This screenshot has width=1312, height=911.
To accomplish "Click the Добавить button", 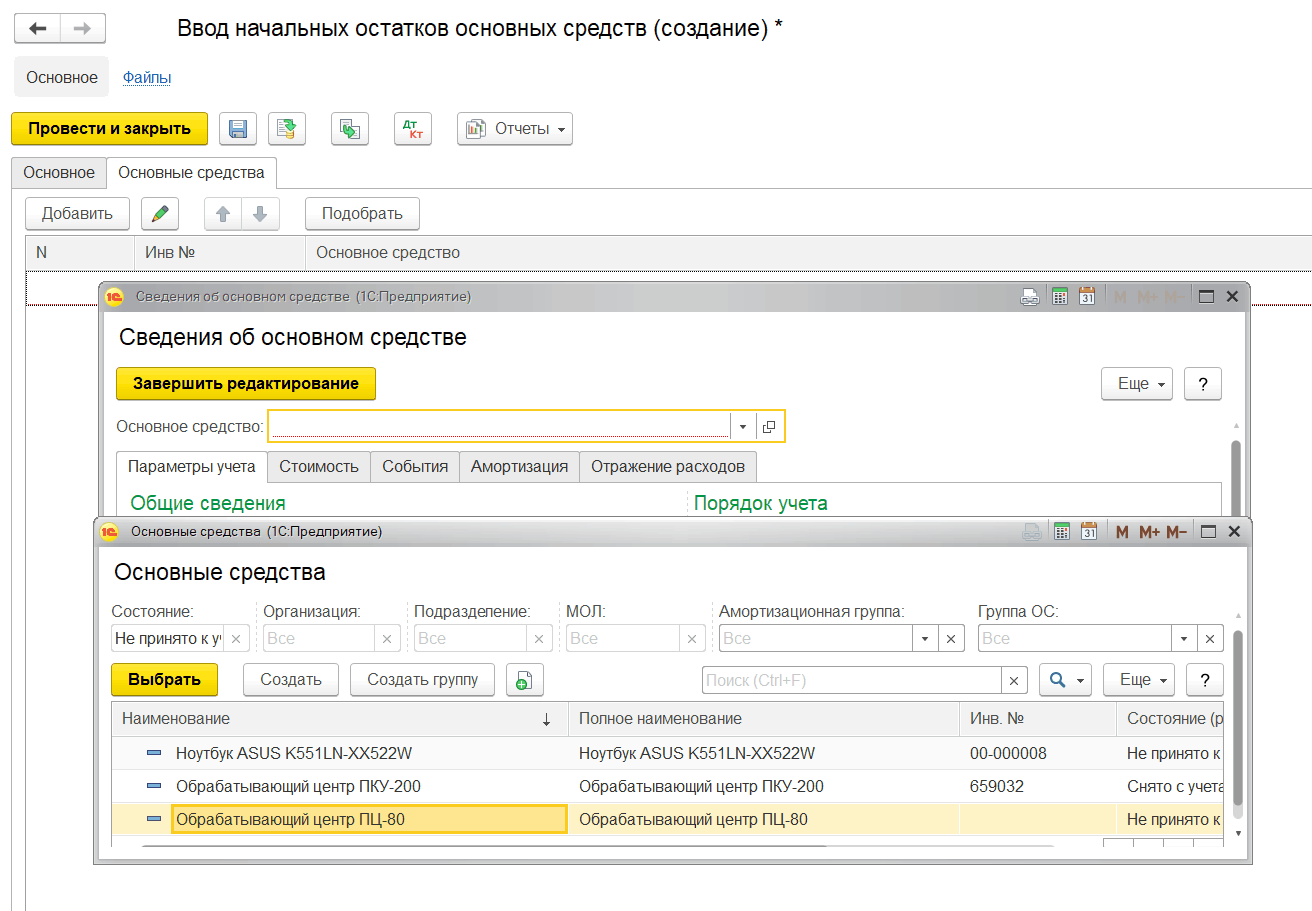I will (77, 213).
